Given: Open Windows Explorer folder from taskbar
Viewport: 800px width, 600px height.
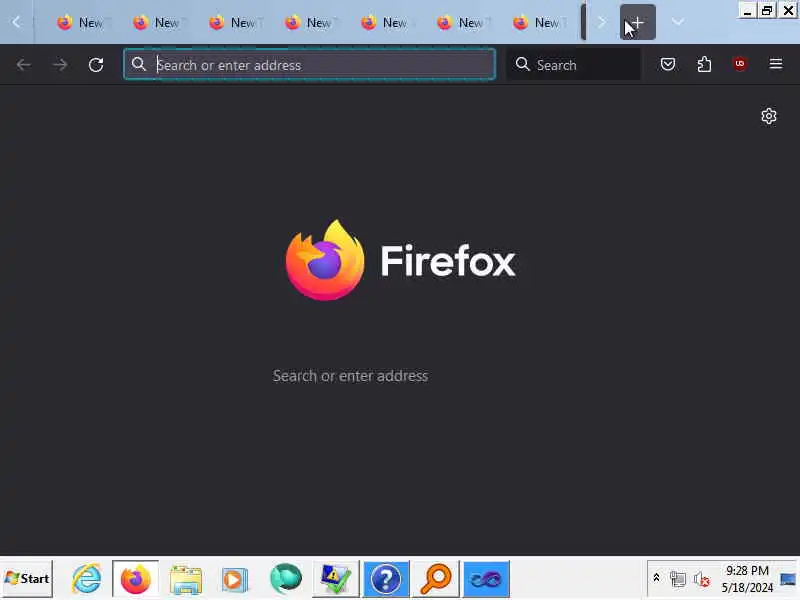Looking at the screenshot, I should click(x=186, y=579).
